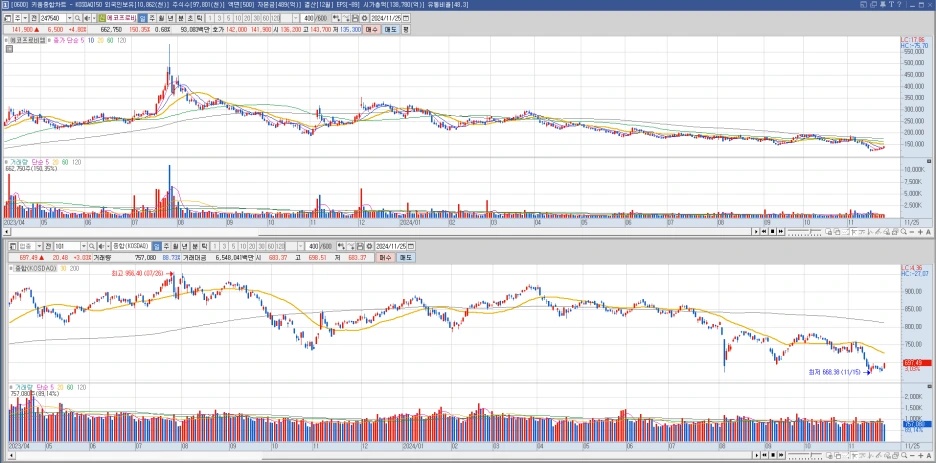Select the weekly (주) period in the lower chart
936x463 pixels.
pyautogui.click(x=167, y=246)
